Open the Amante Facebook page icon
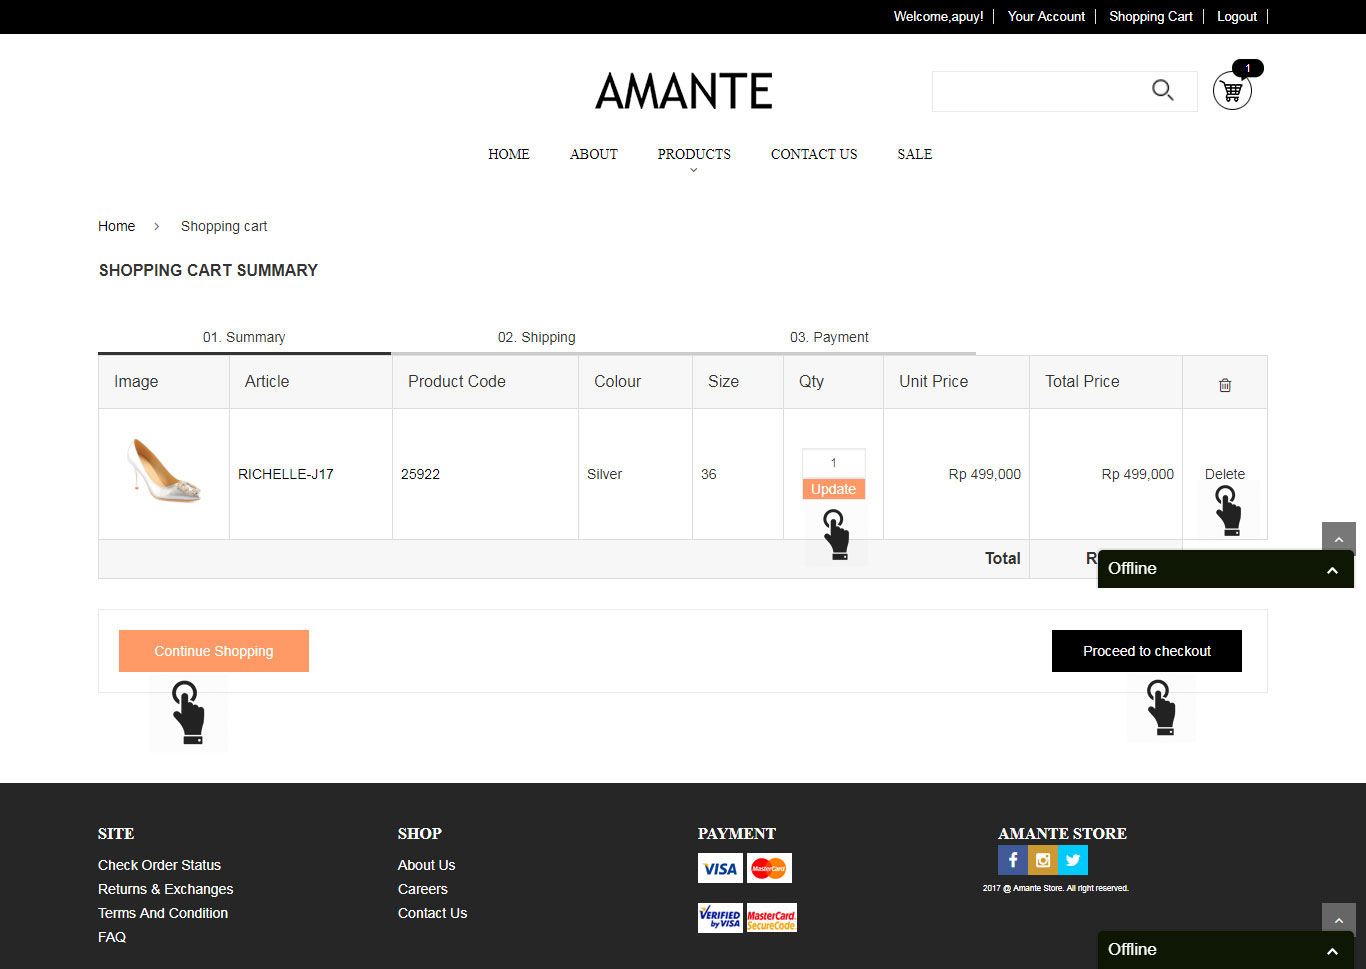Screen dimensions: 1366x969 coord(1013,860)
